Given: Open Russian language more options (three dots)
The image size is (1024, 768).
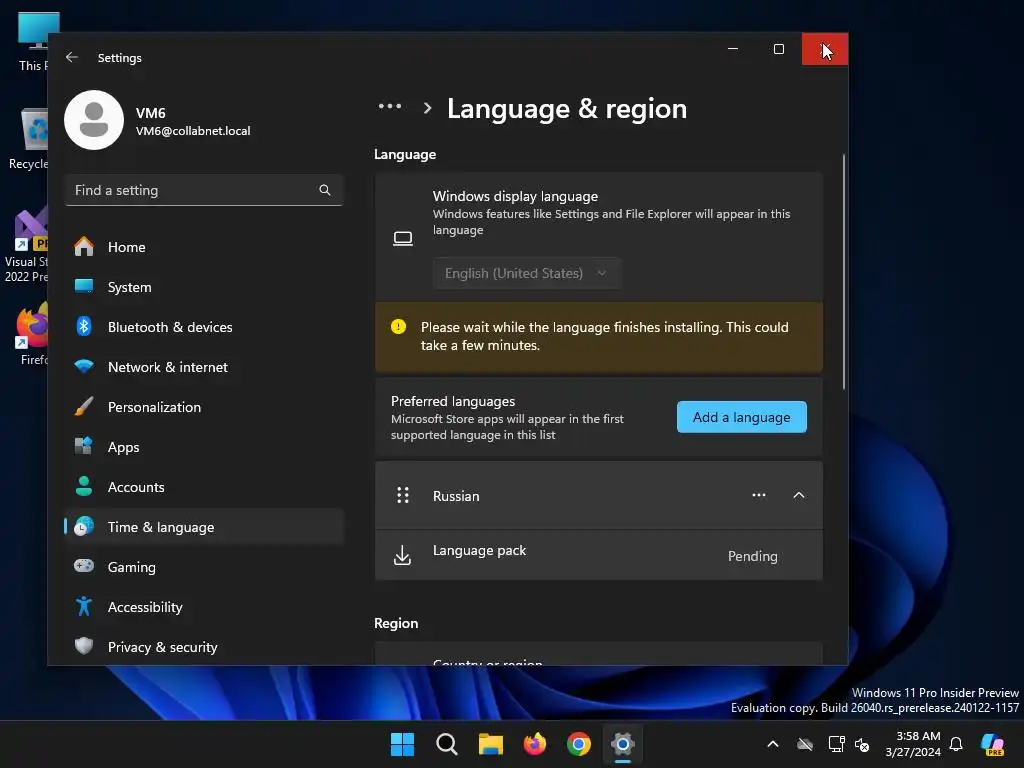Looking at the screenshot, I should [759, 495].
